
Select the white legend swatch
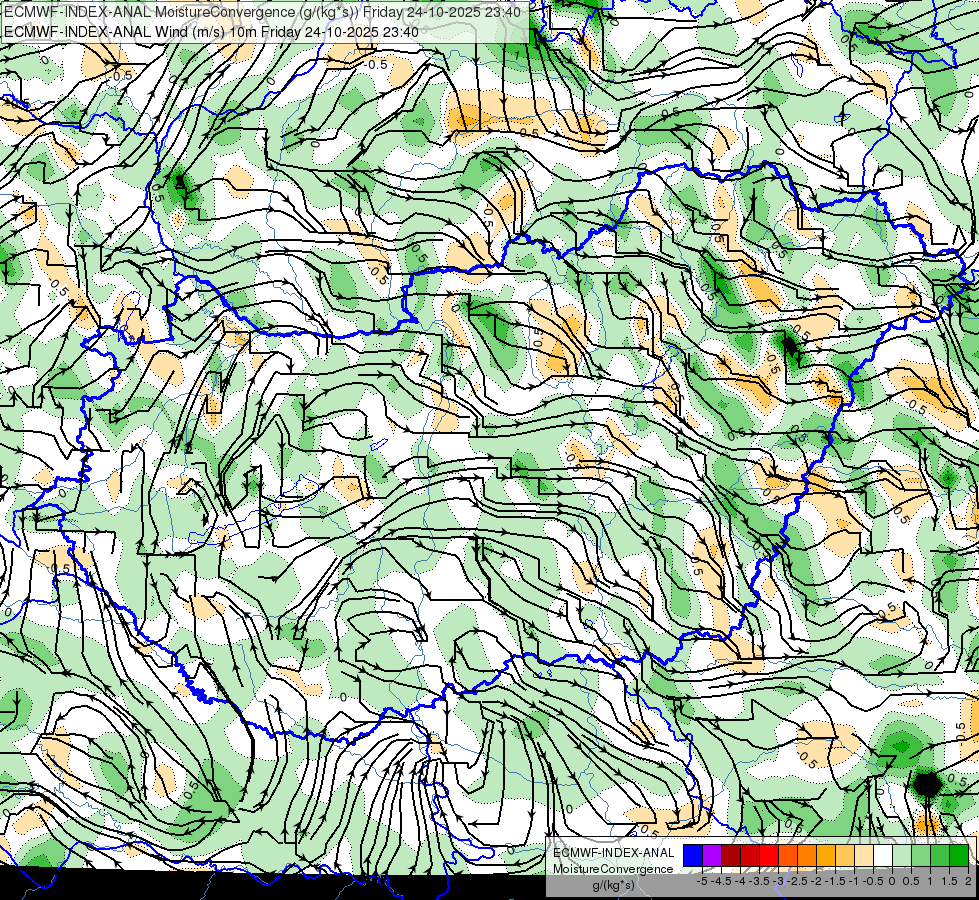pyautogui.click(x=883, y=855)
